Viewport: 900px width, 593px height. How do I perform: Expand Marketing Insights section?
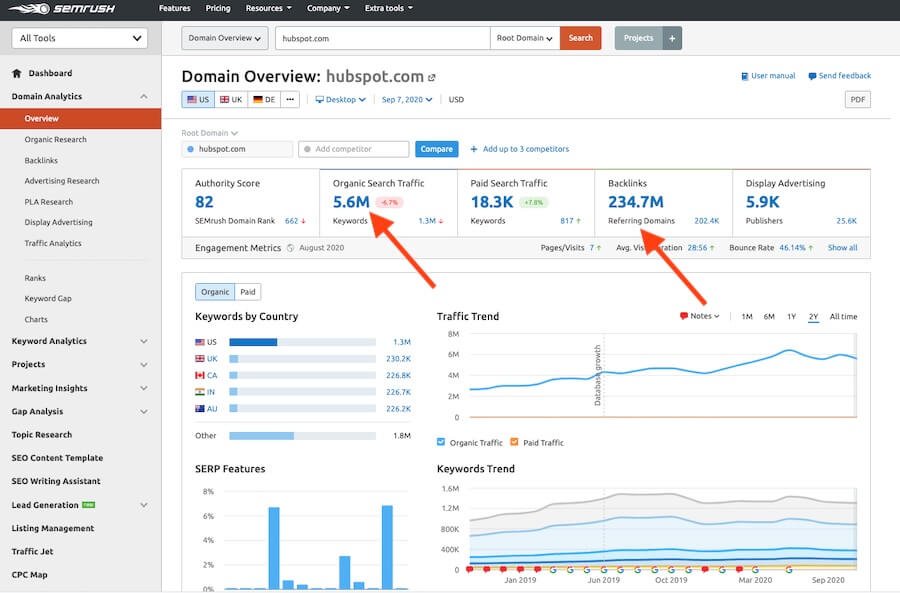tap(143, 388)
